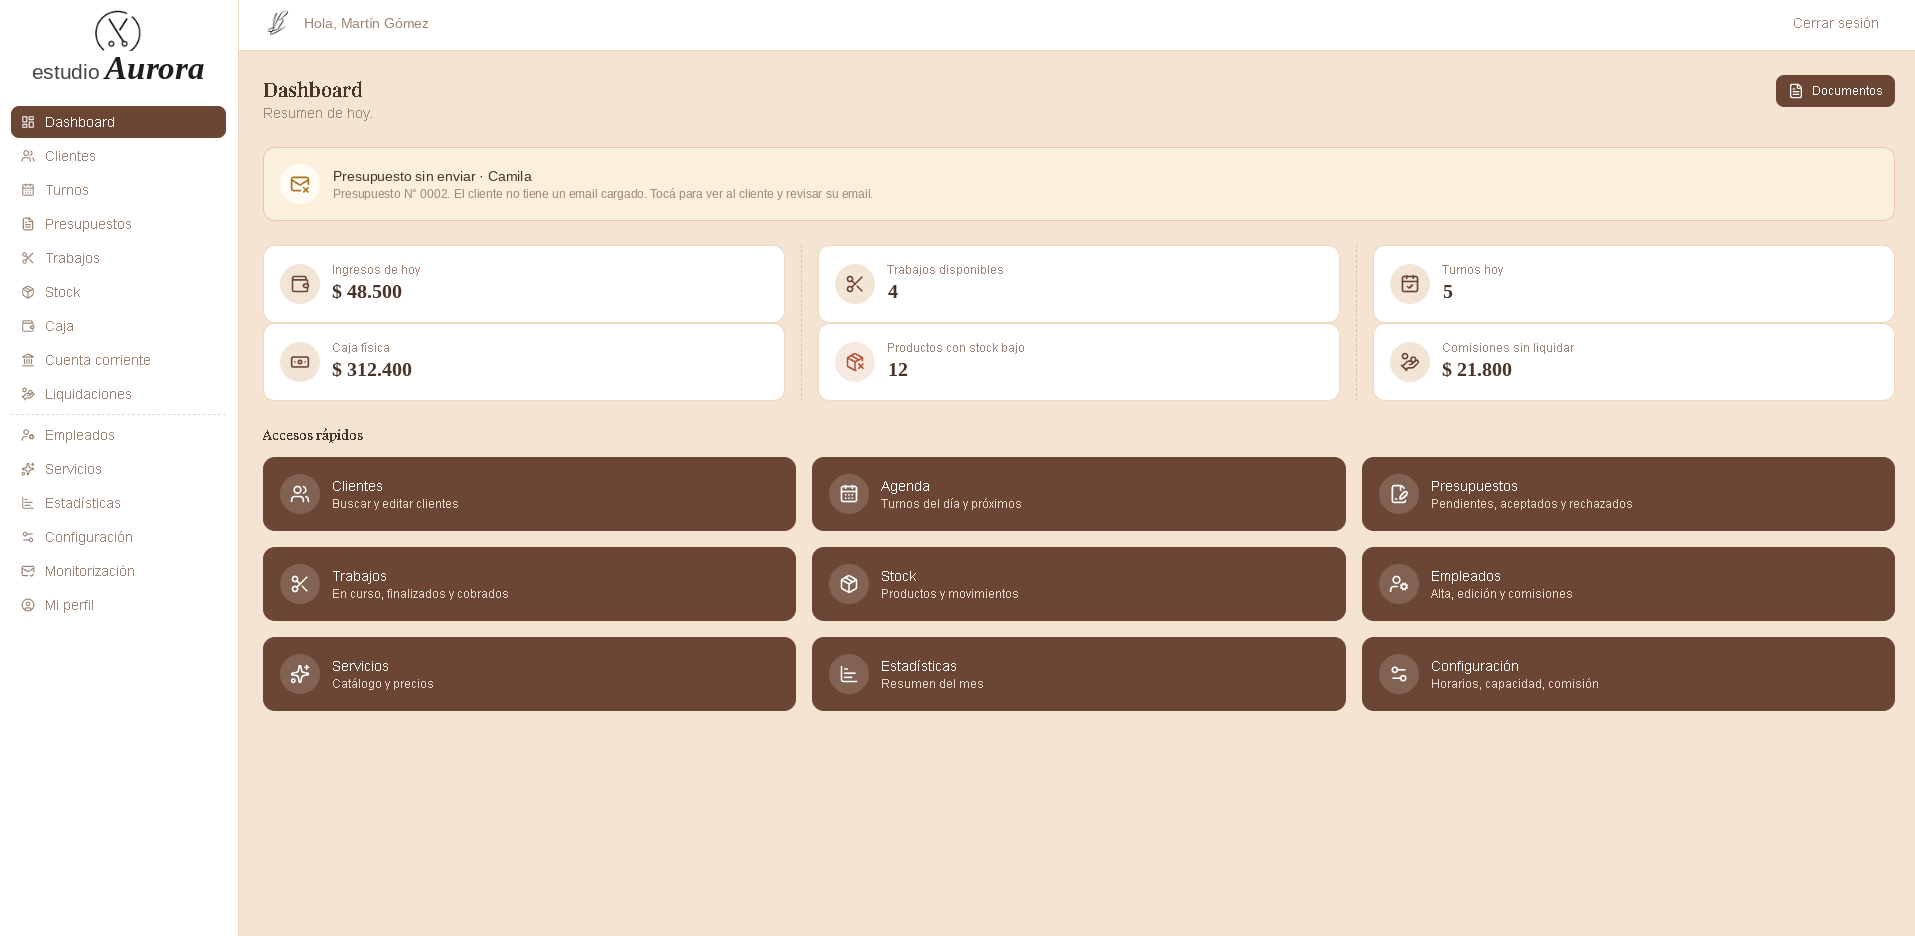1915x936 pixels.
Task: Click the Caja wallet icon in sidebar
Action: 28,326
